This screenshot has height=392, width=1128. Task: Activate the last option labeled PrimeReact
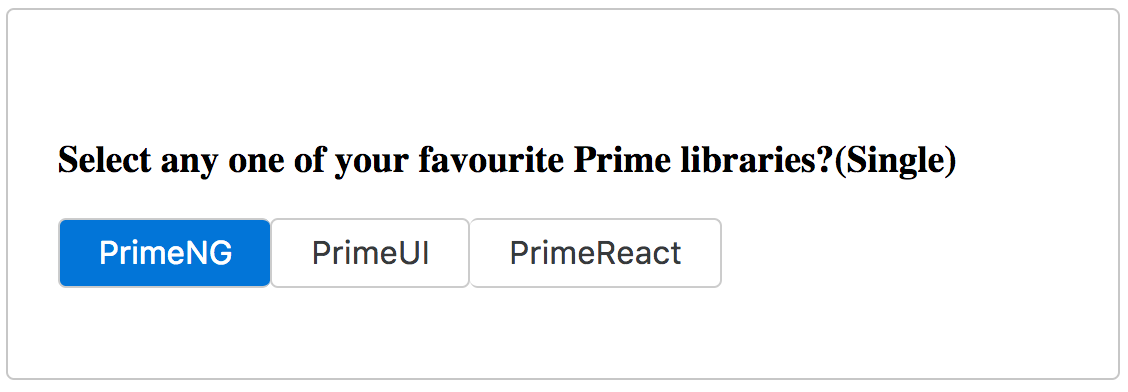(x=595, y=253)
